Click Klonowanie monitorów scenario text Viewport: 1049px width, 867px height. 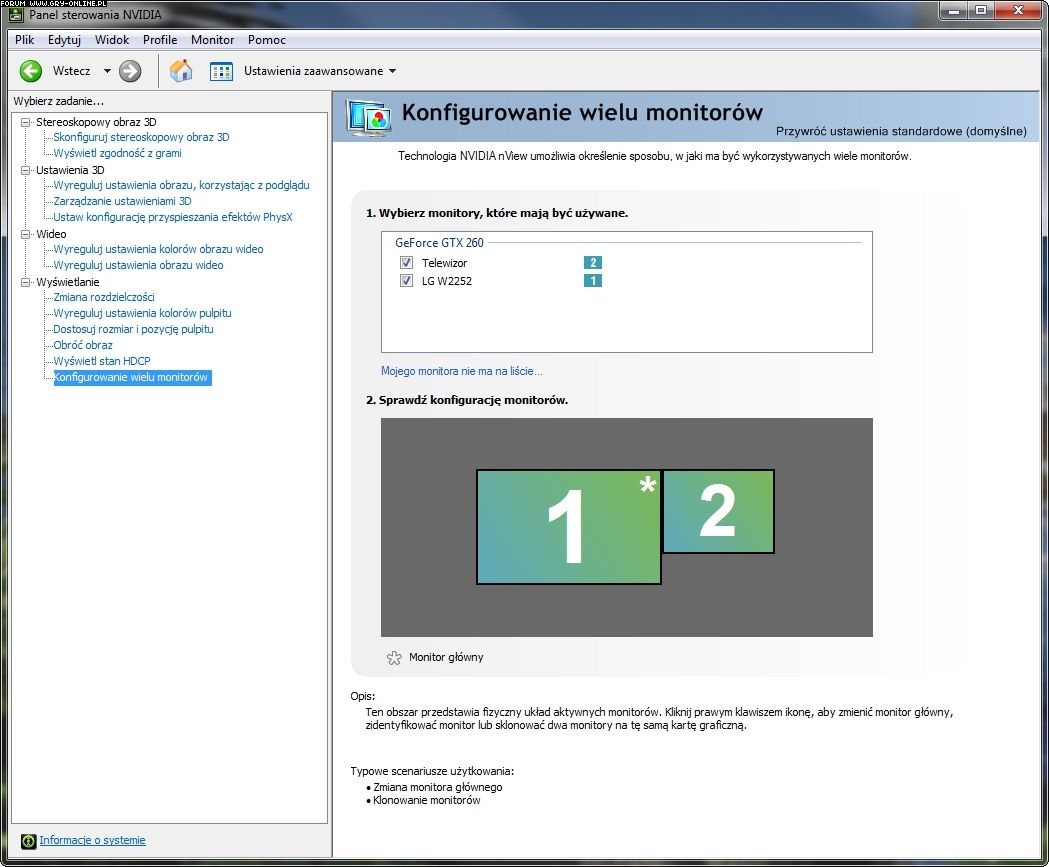[427, 800]
